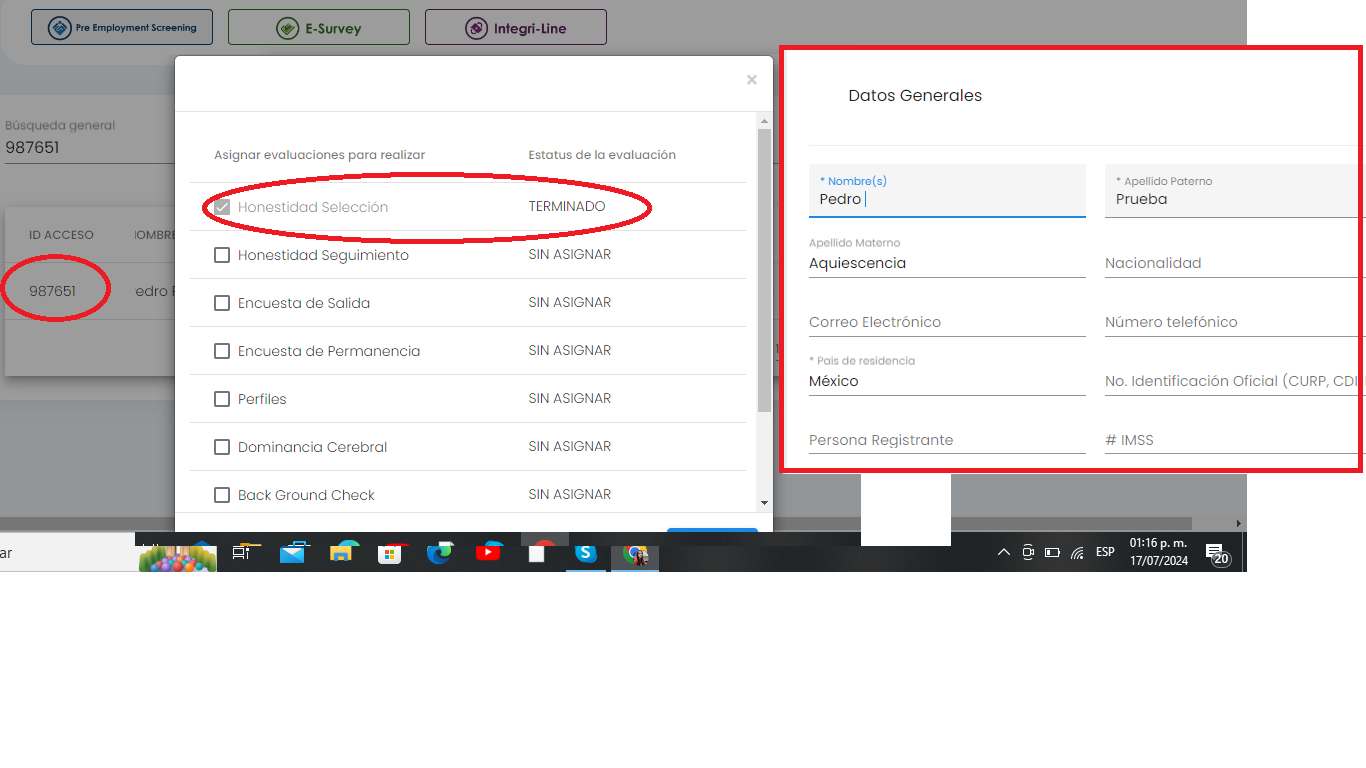Open the E-Survey module
The width and height of the screenshot is (1366, 768).
click(x=319, y=28)
